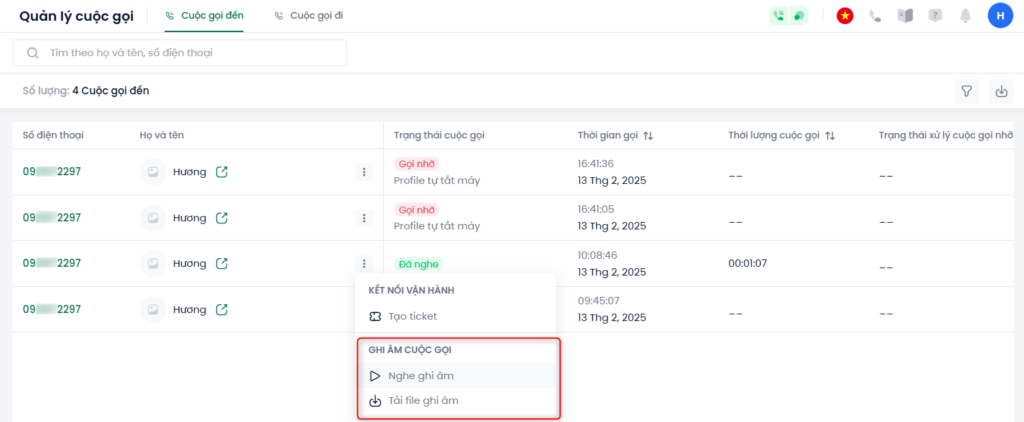Open three-dot menu for the second call row
This screenshot has width=1024, height=422.
click(x=364, y=218)
